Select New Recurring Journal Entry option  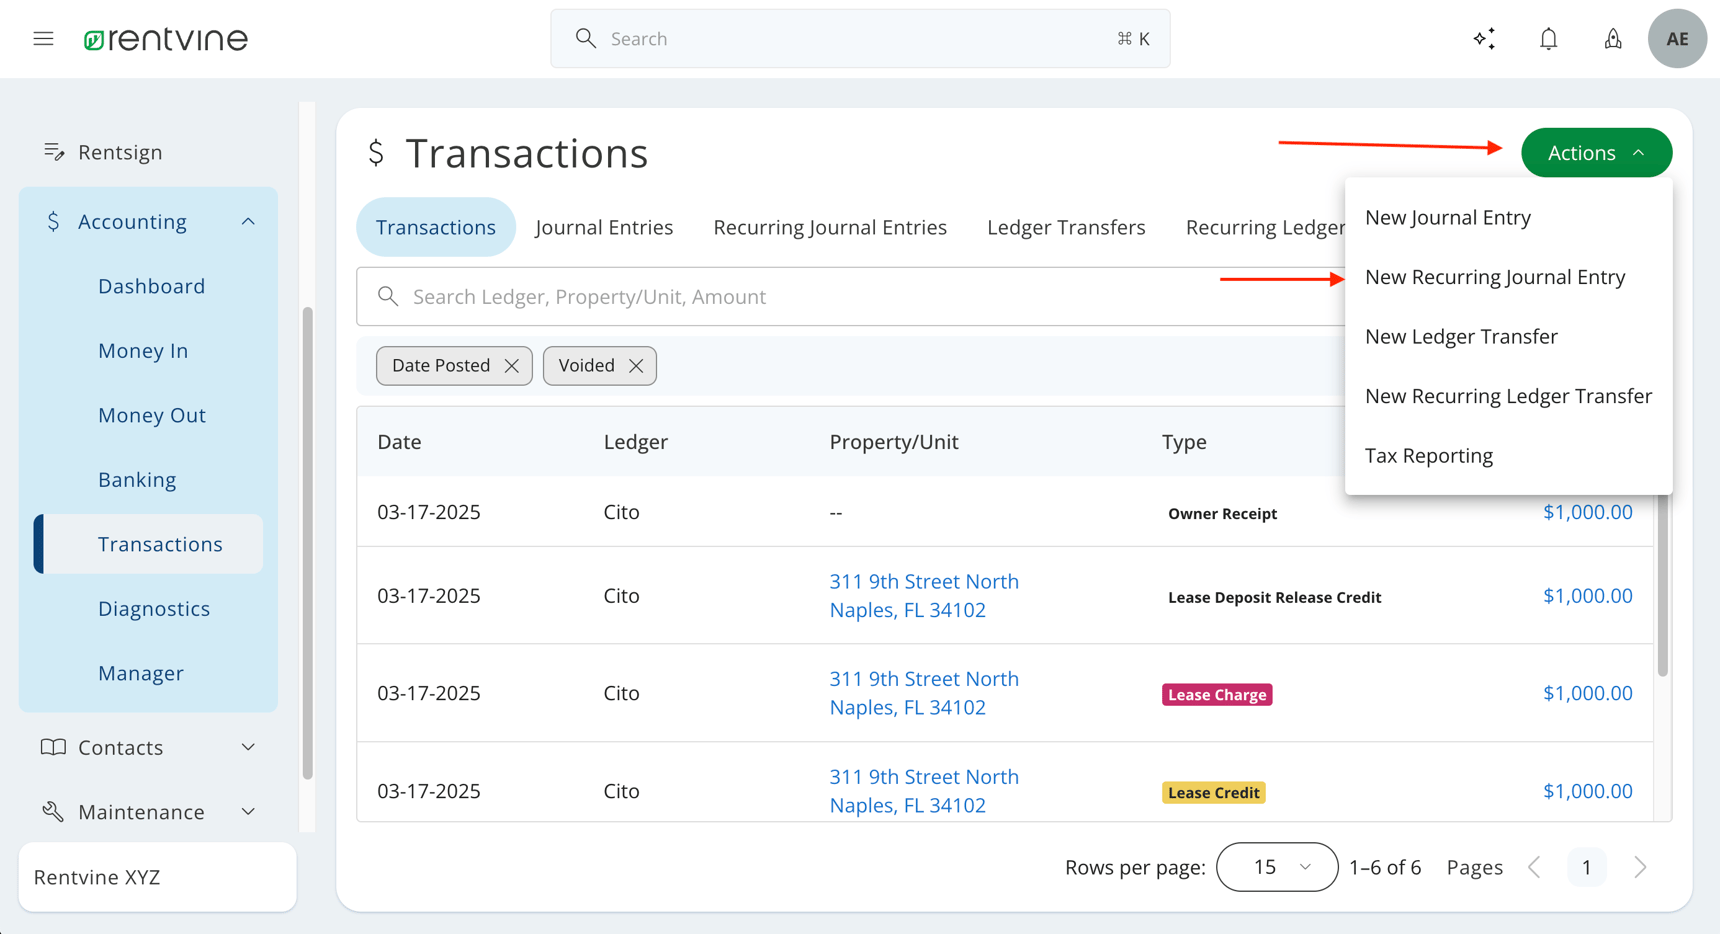coord(1494,277)
